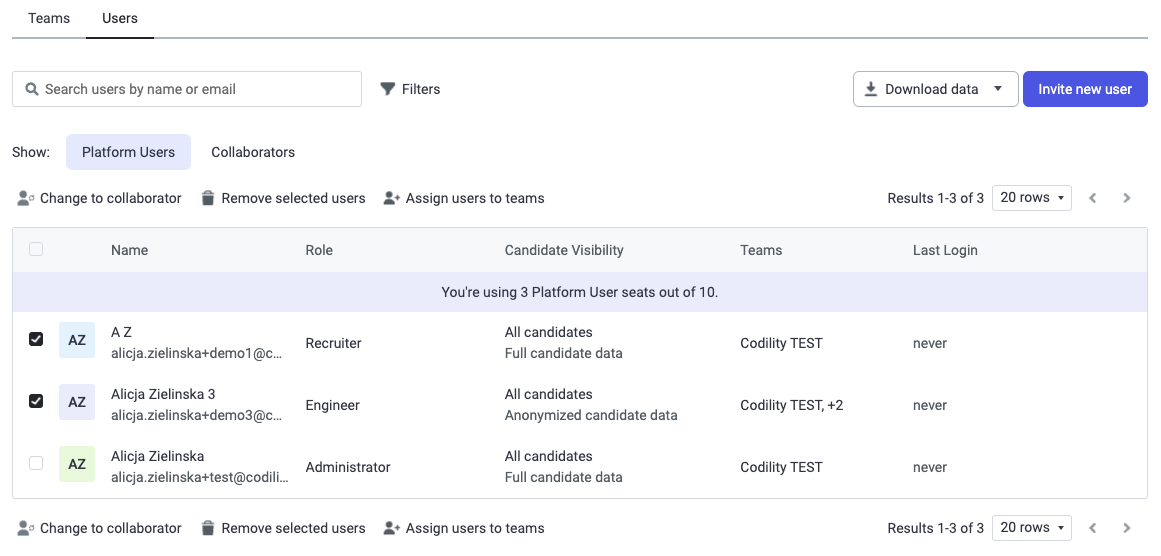
Task: Click top Remove selected users action
Action: [x=284, y=198]
